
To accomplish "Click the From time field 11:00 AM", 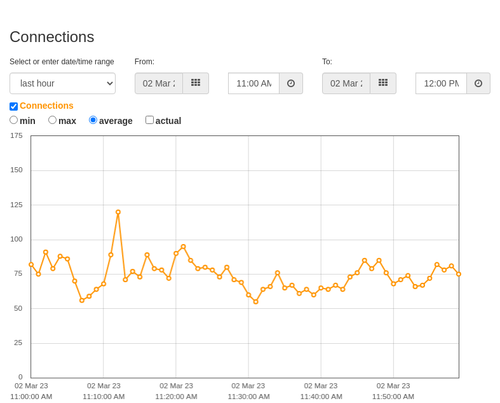I will click(254, 83).
